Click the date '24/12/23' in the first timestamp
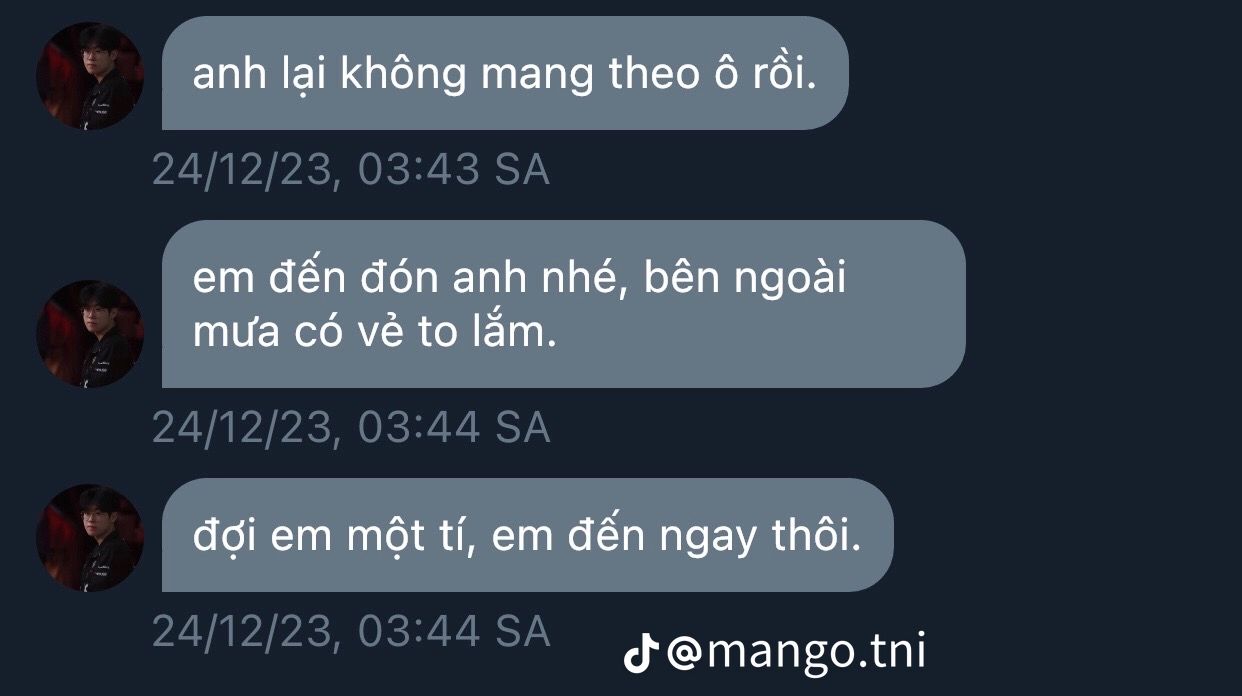1242x696 pixels. click(x=241, y=171)
